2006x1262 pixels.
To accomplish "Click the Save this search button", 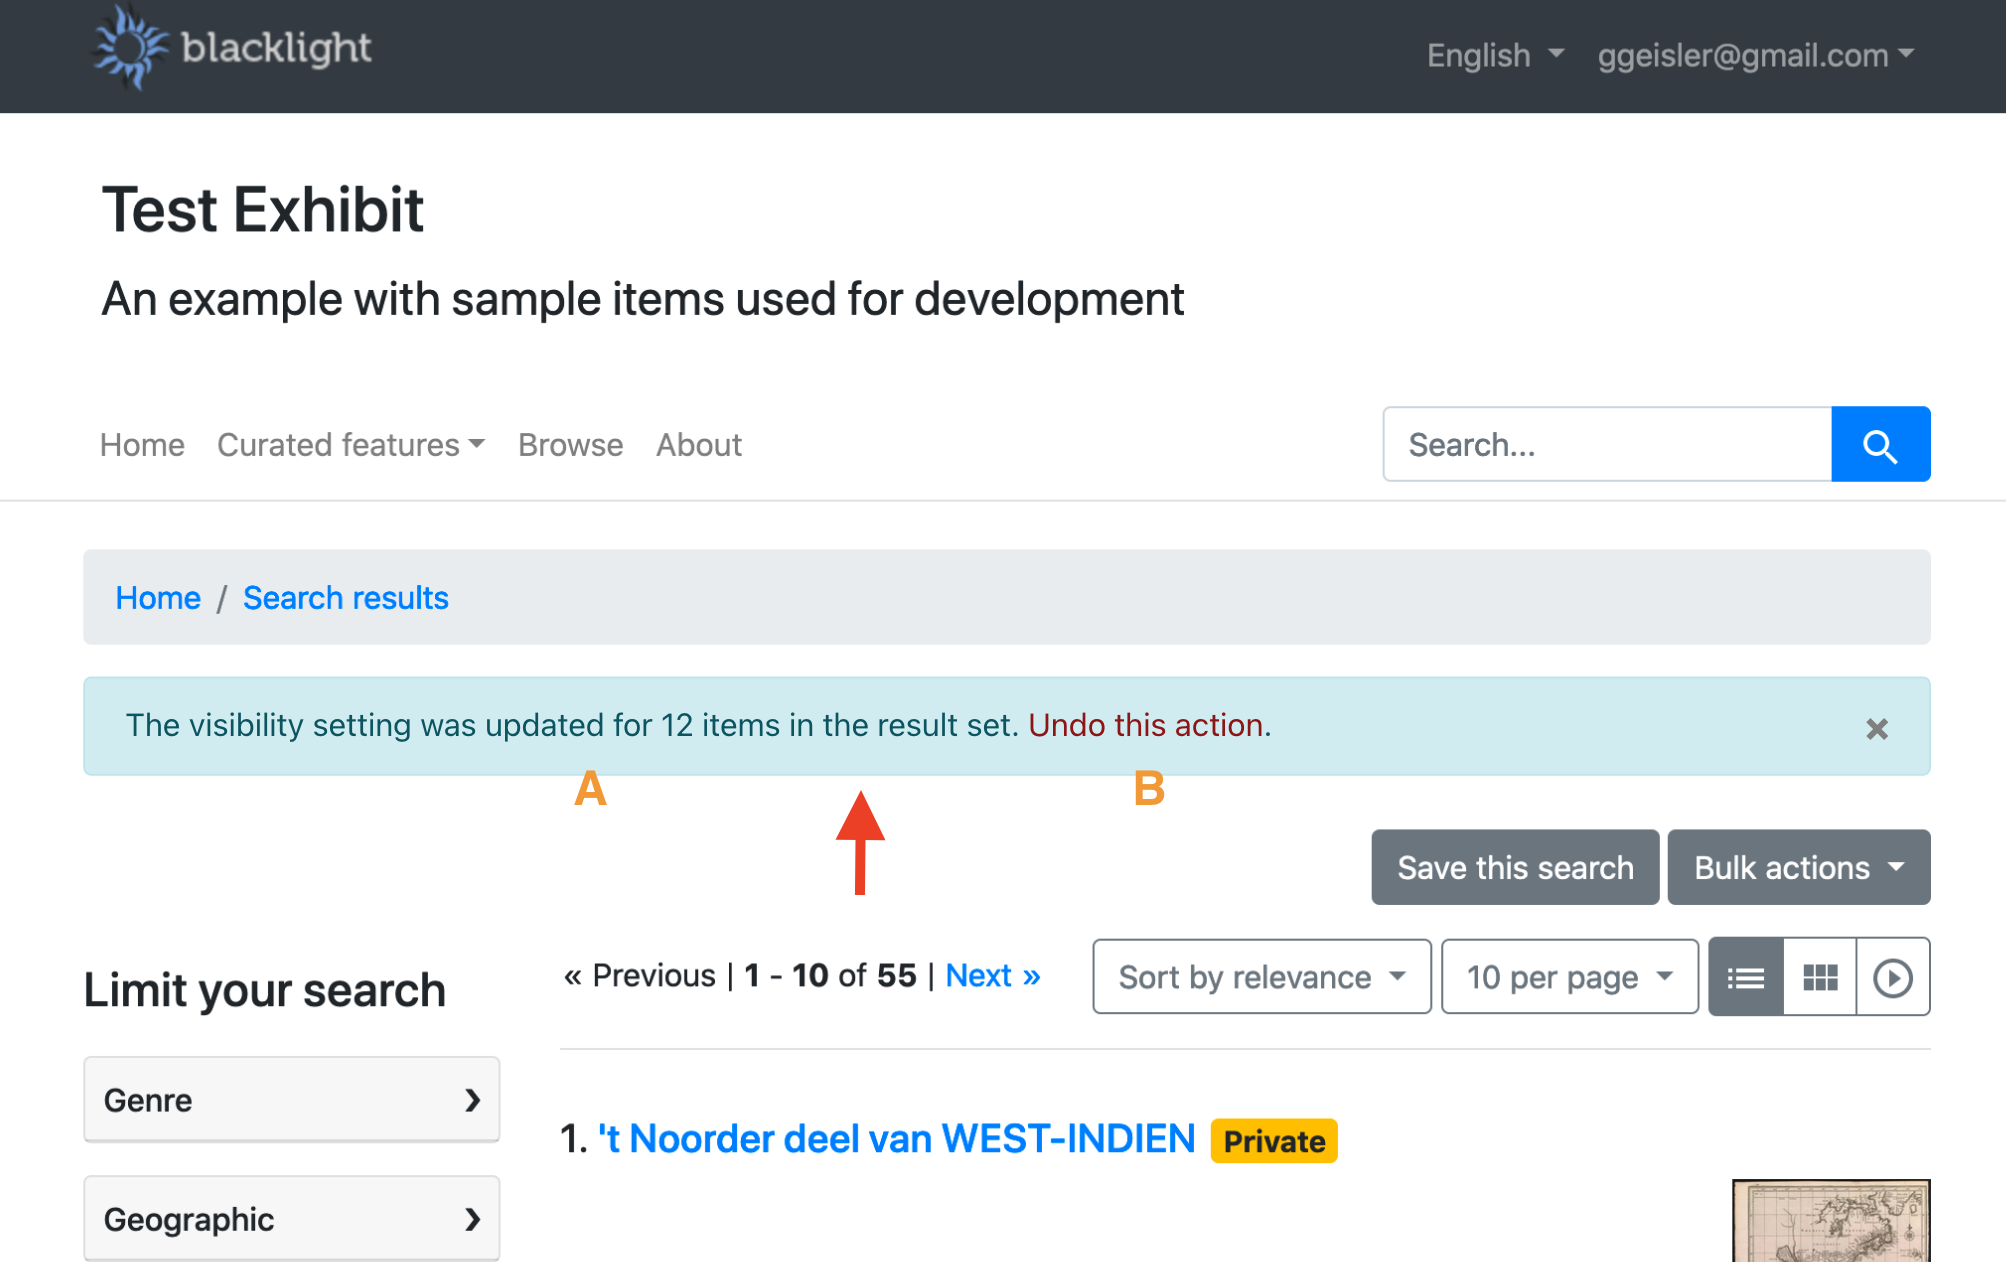I will point(1514,867).
